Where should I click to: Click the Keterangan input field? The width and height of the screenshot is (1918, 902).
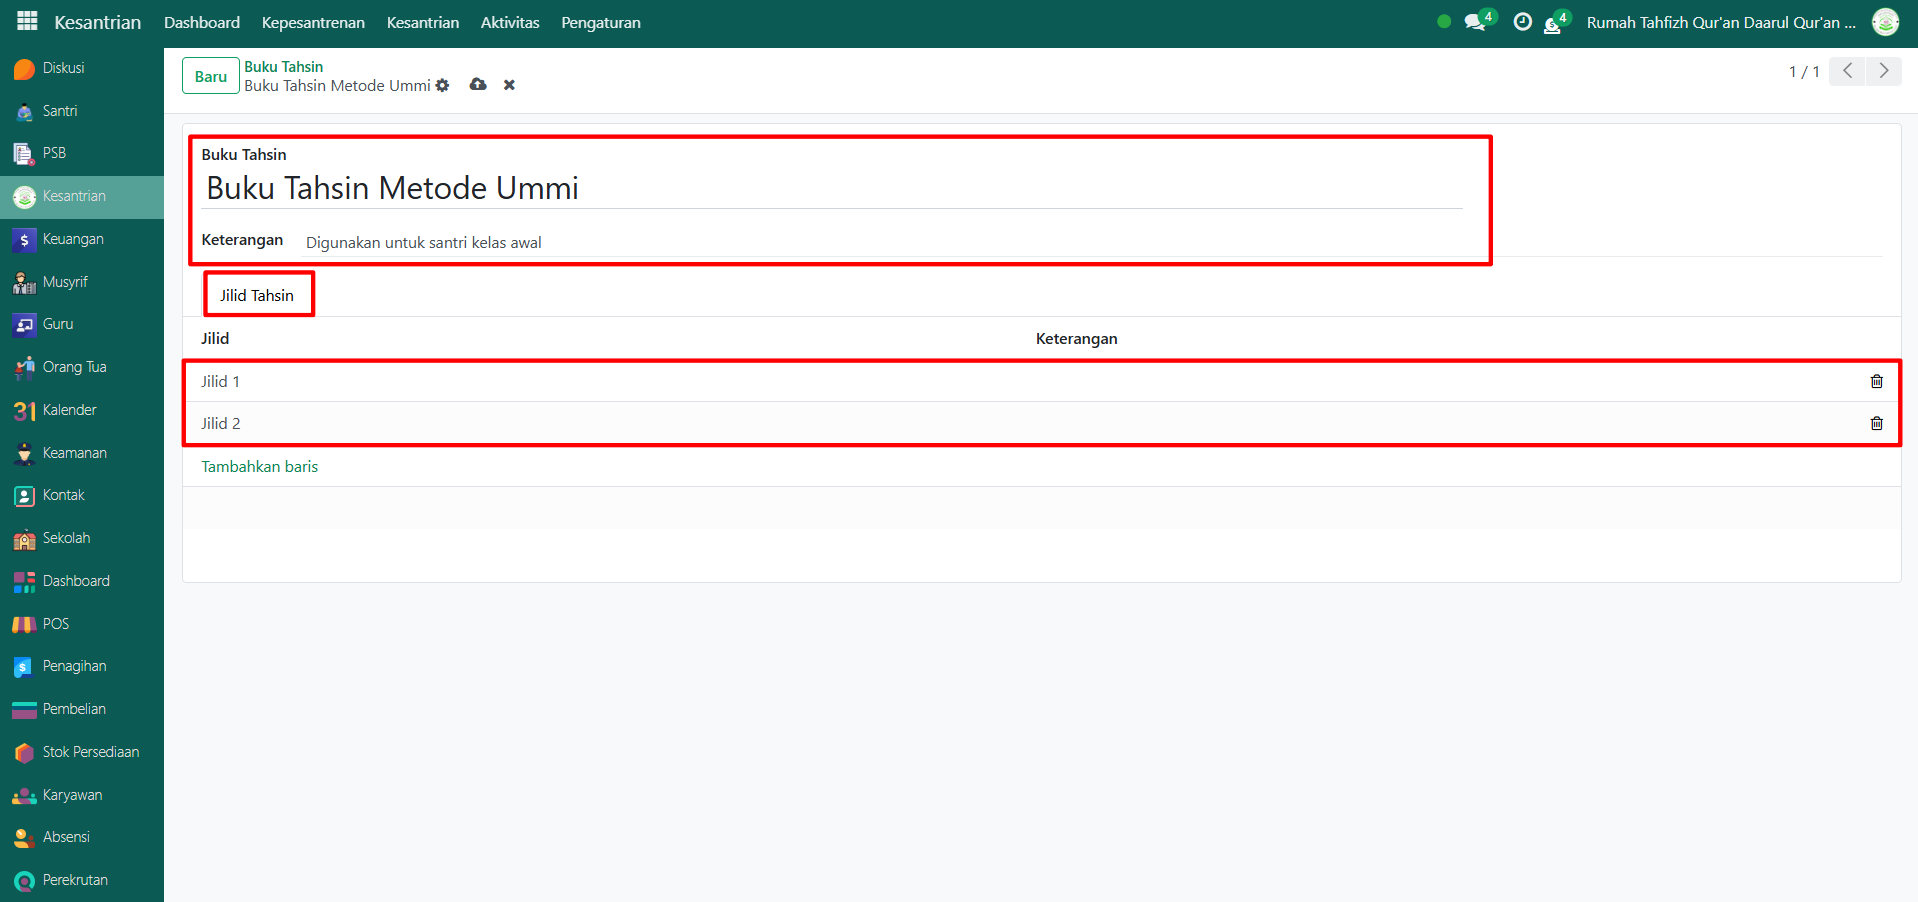(x=880, y=242)
